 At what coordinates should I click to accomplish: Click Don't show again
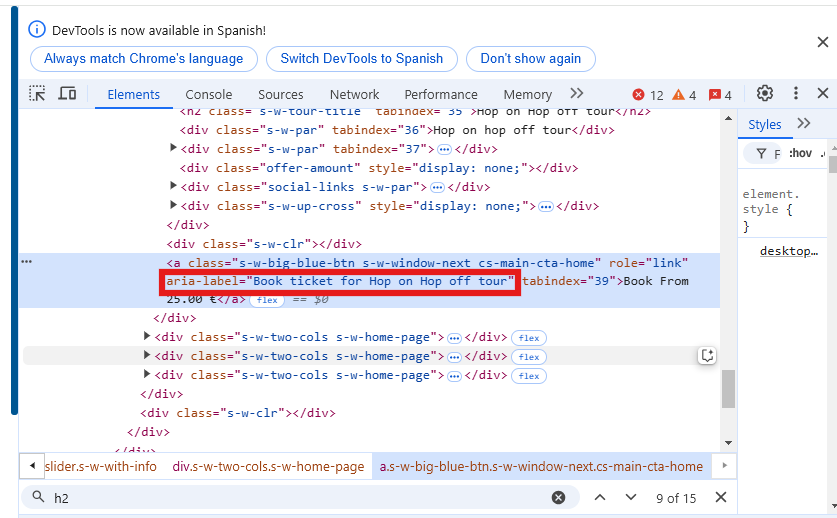coord(531,59)
